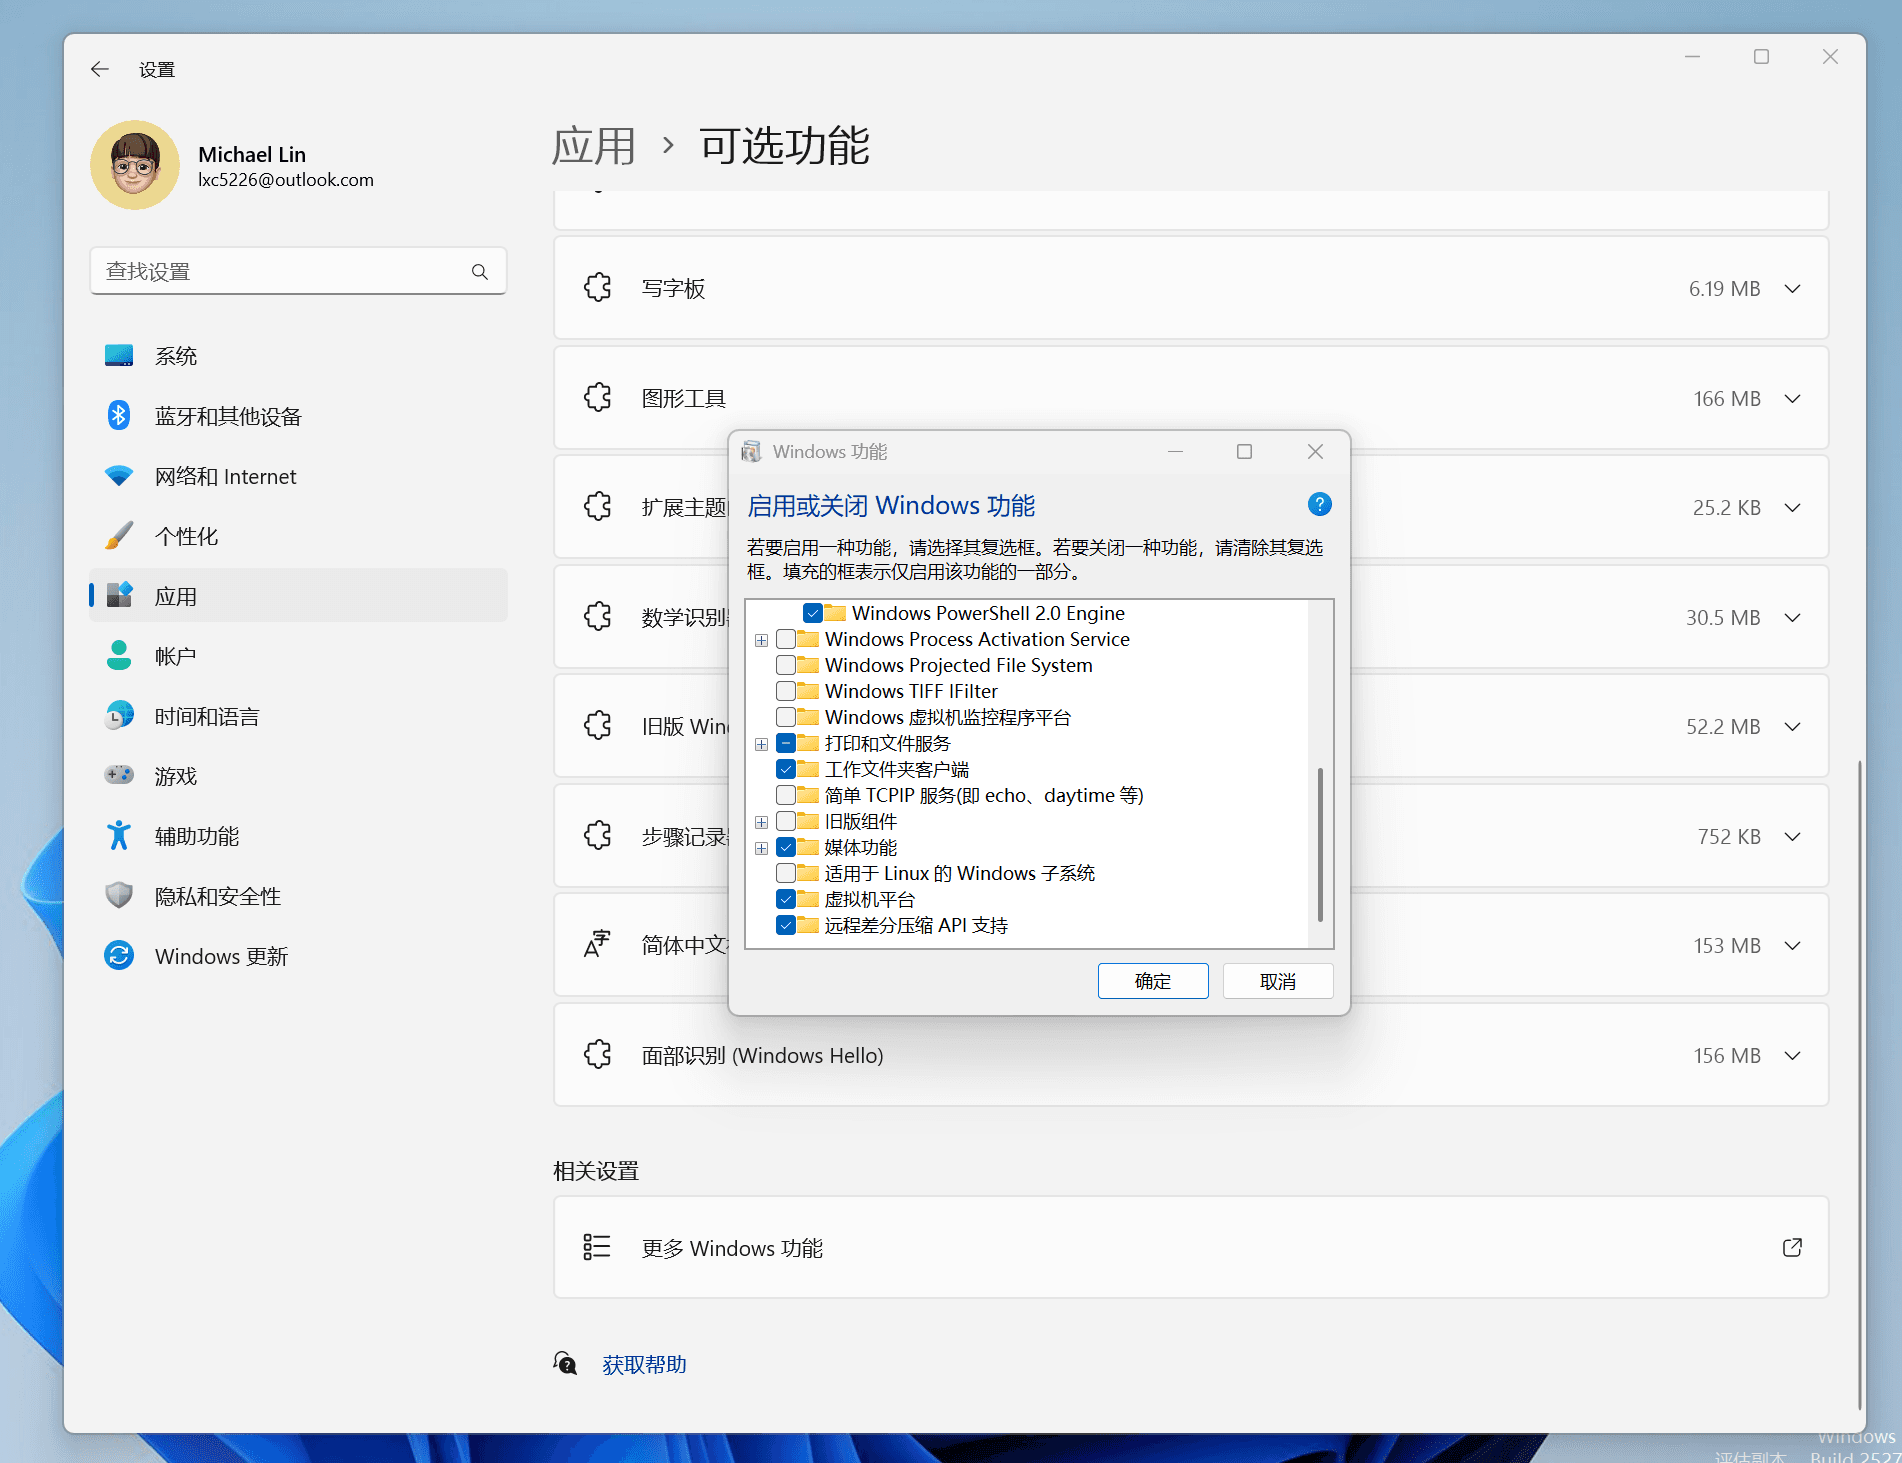Click the help chat icon beside 获取帮助

tap(566, 1363)
